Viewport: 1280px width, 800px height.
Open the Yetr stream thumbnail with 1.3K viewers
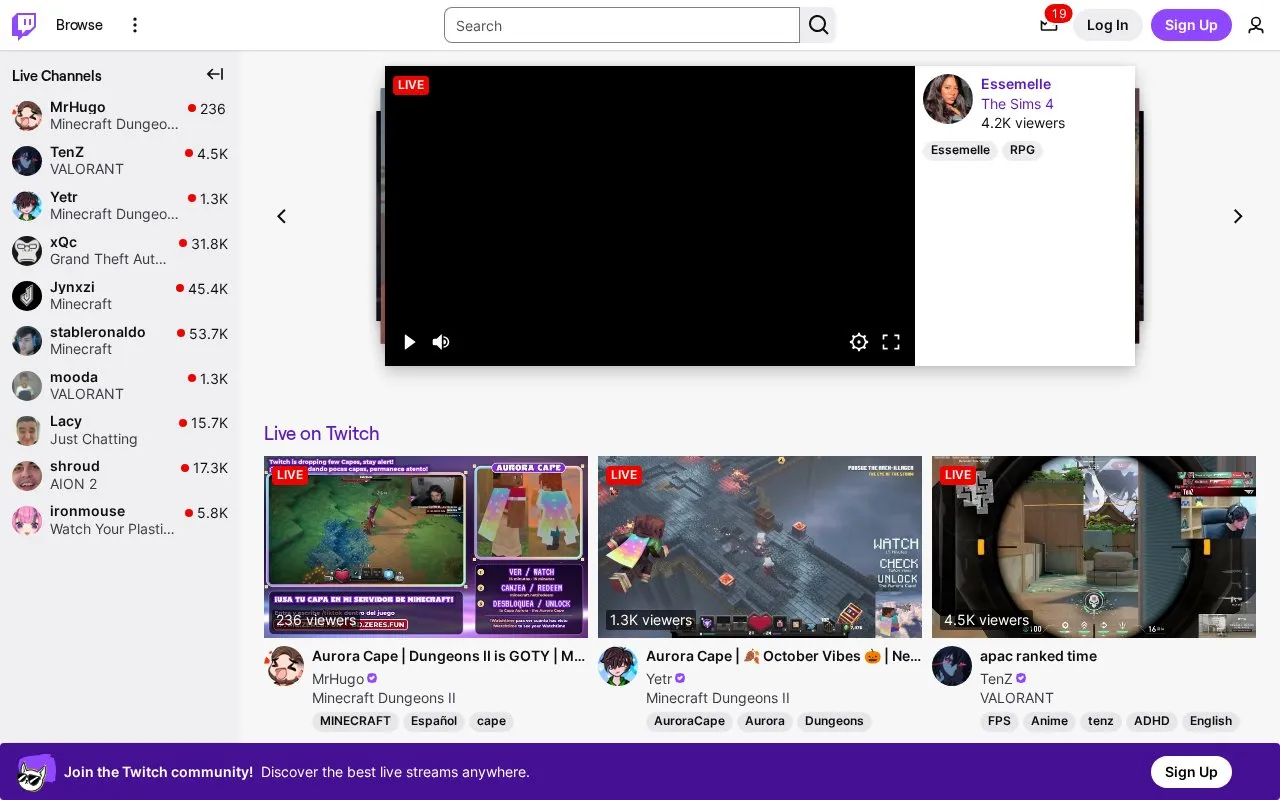point(760,547)
